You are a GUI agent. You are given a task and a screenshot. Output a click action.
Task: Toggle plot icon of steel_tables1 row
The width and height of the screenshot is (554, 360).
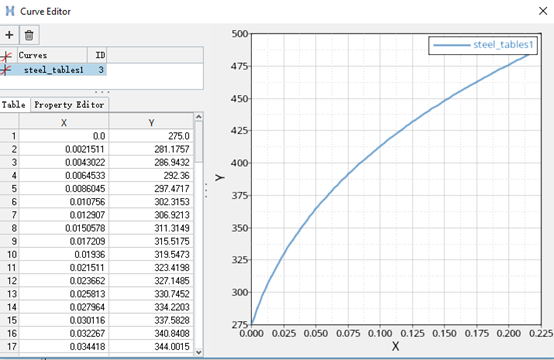5,70
